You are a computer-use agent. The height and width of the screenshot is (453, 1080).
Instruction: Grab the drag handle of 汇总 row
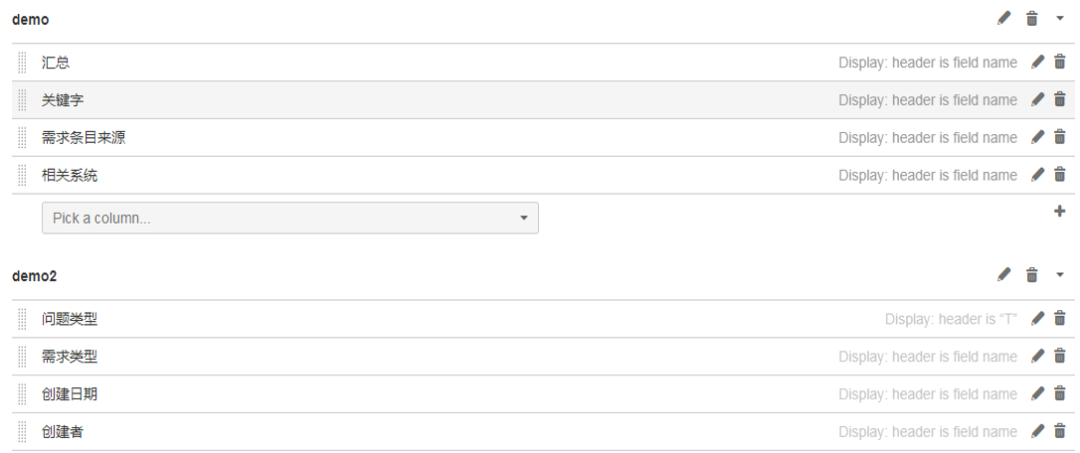point(22,62)
